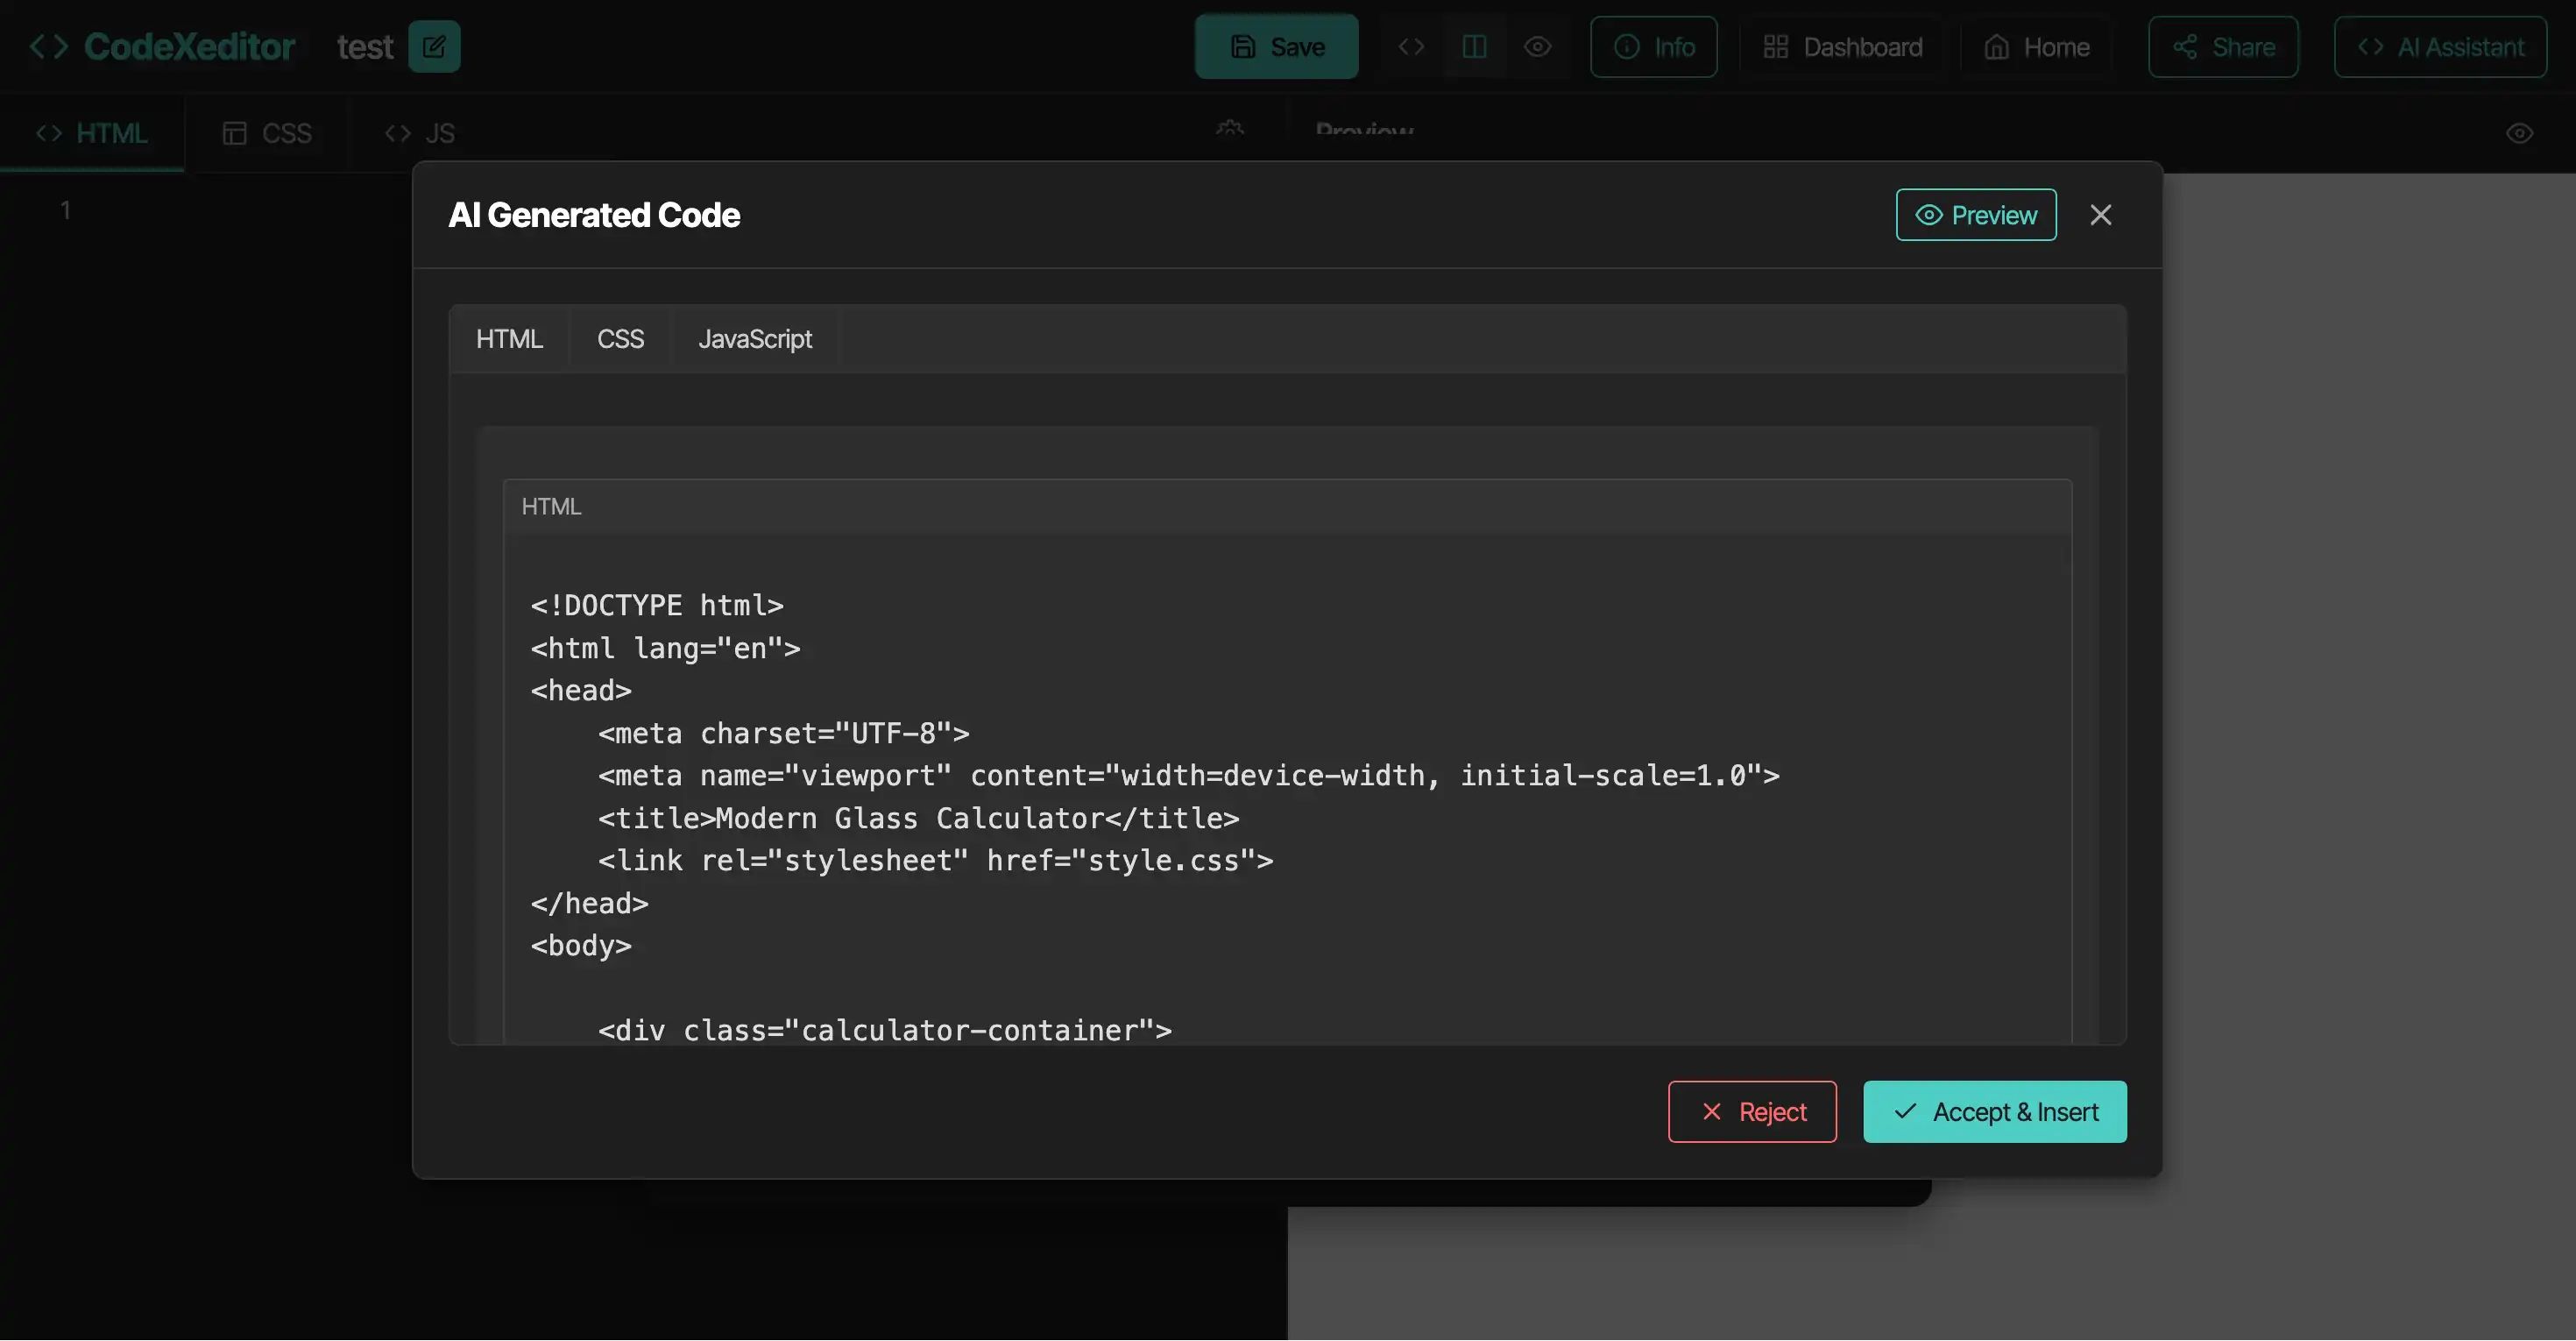Click the calculator-container div line
The image size is (2576, 1341).
tap(884, 1030)
